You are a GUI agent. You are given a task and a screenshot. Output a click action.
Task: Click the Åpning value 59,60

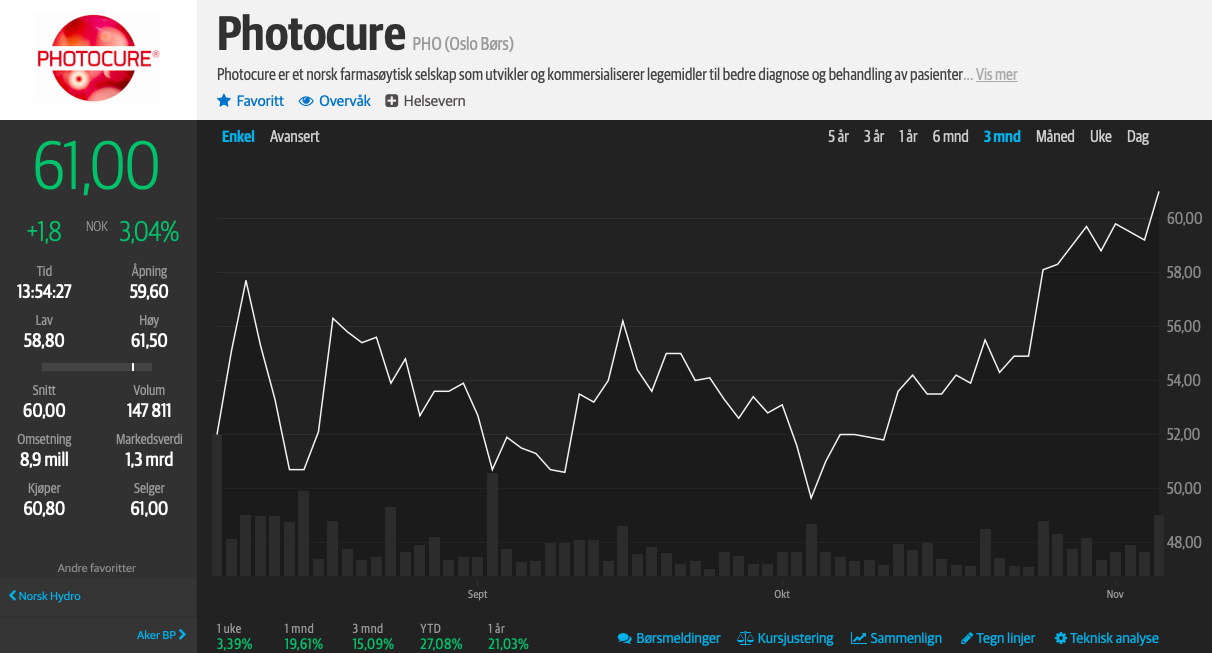[149, 292]
